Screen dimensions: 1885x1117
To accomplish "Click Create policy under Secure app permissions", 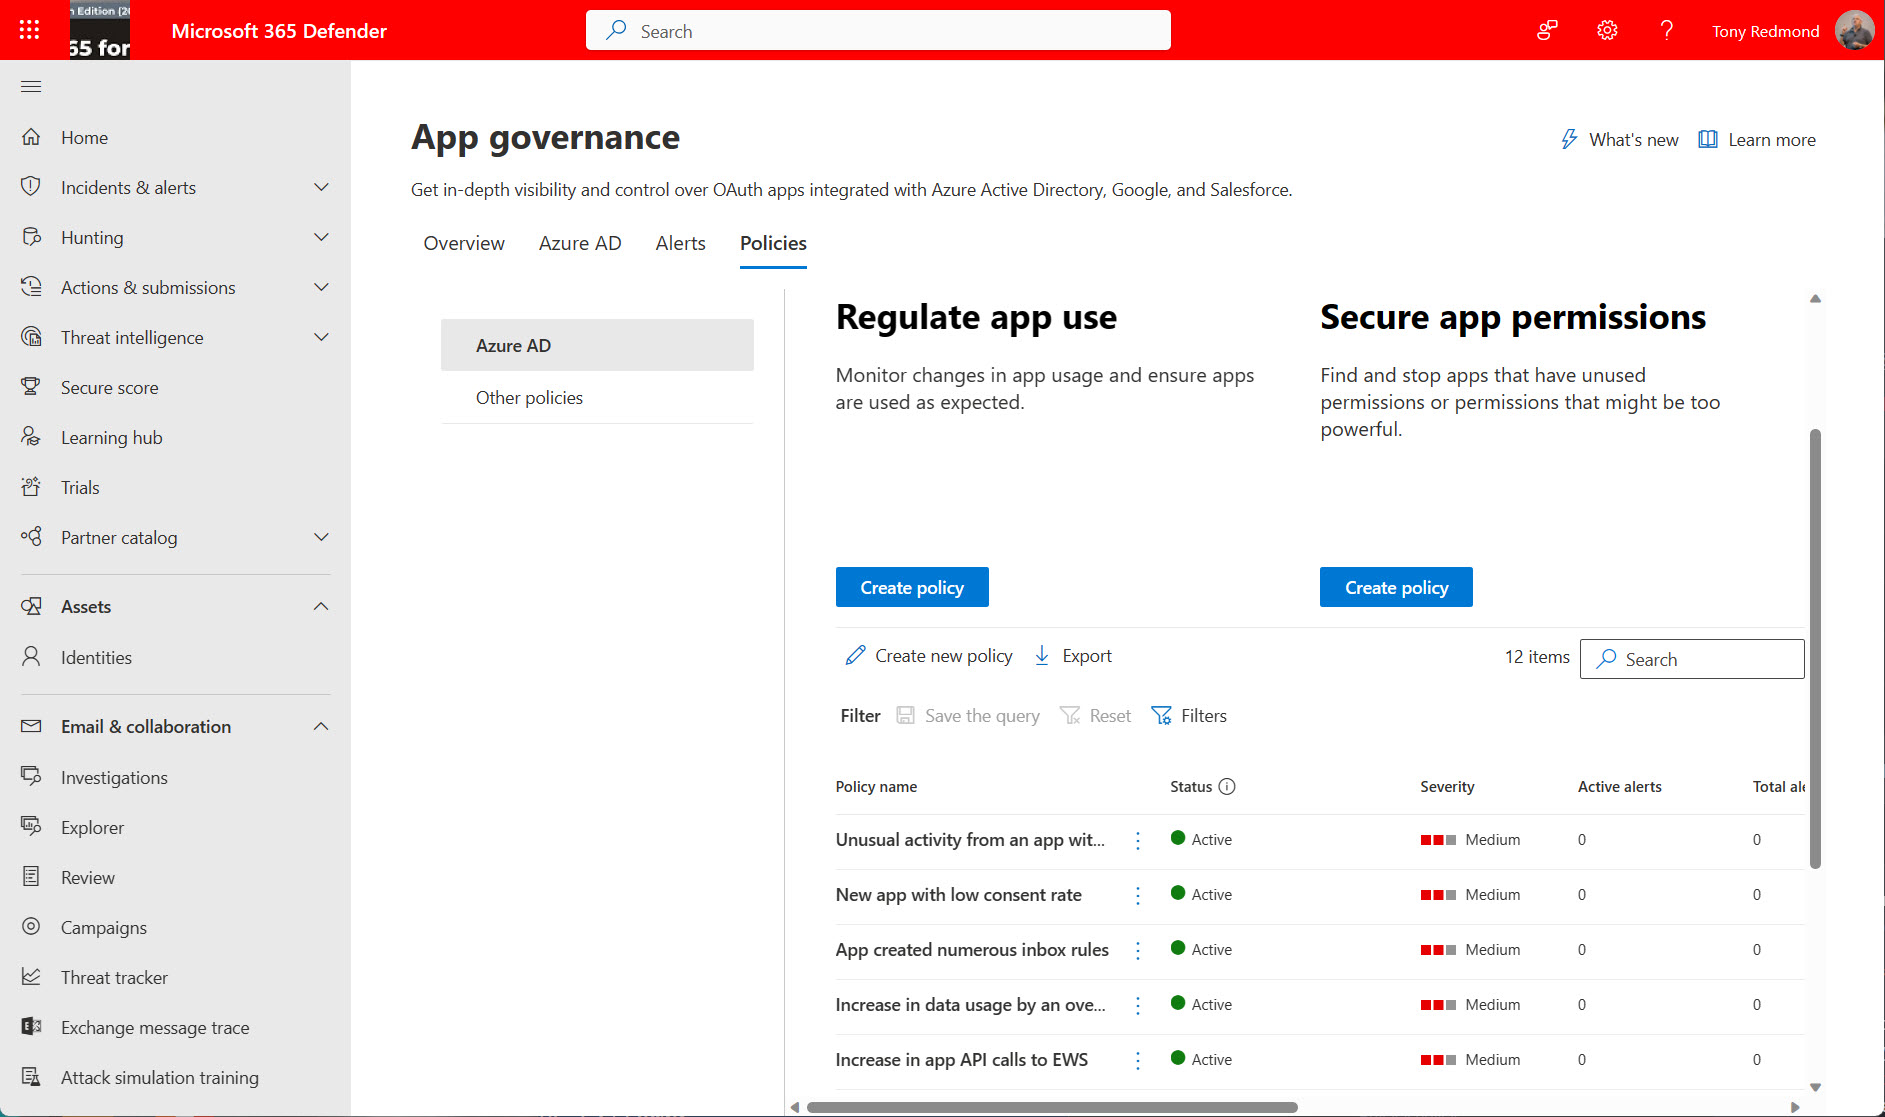I will [1396, 587].
